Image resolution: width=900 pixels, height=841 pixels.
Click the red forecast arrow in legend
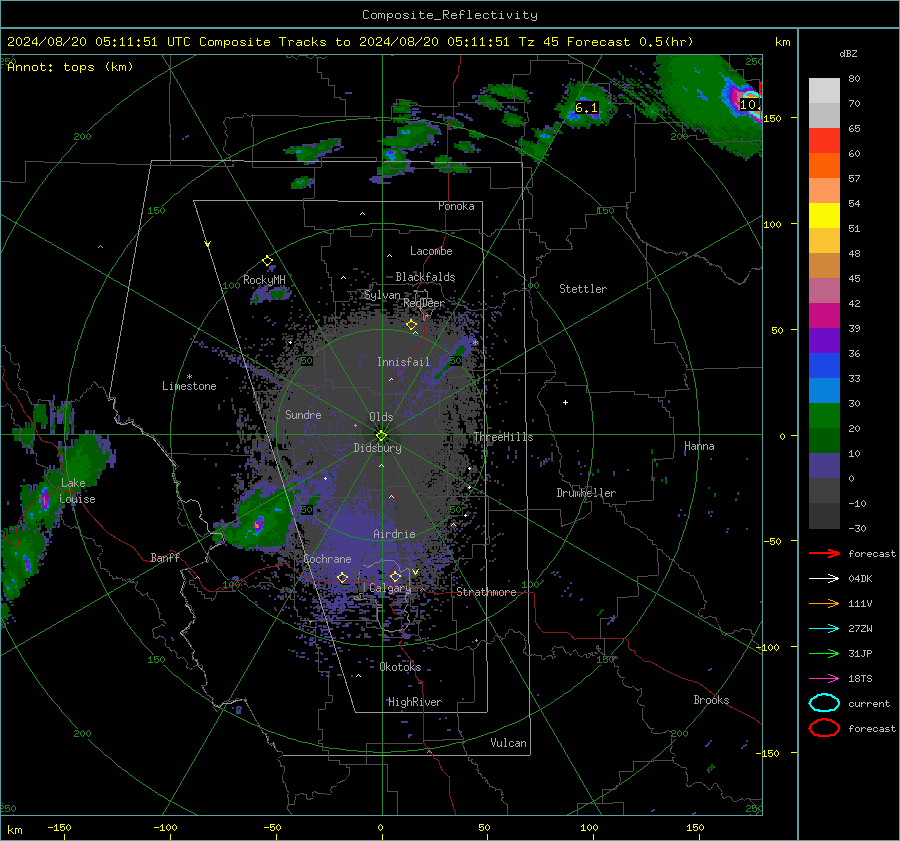click(x=824, y=553)
